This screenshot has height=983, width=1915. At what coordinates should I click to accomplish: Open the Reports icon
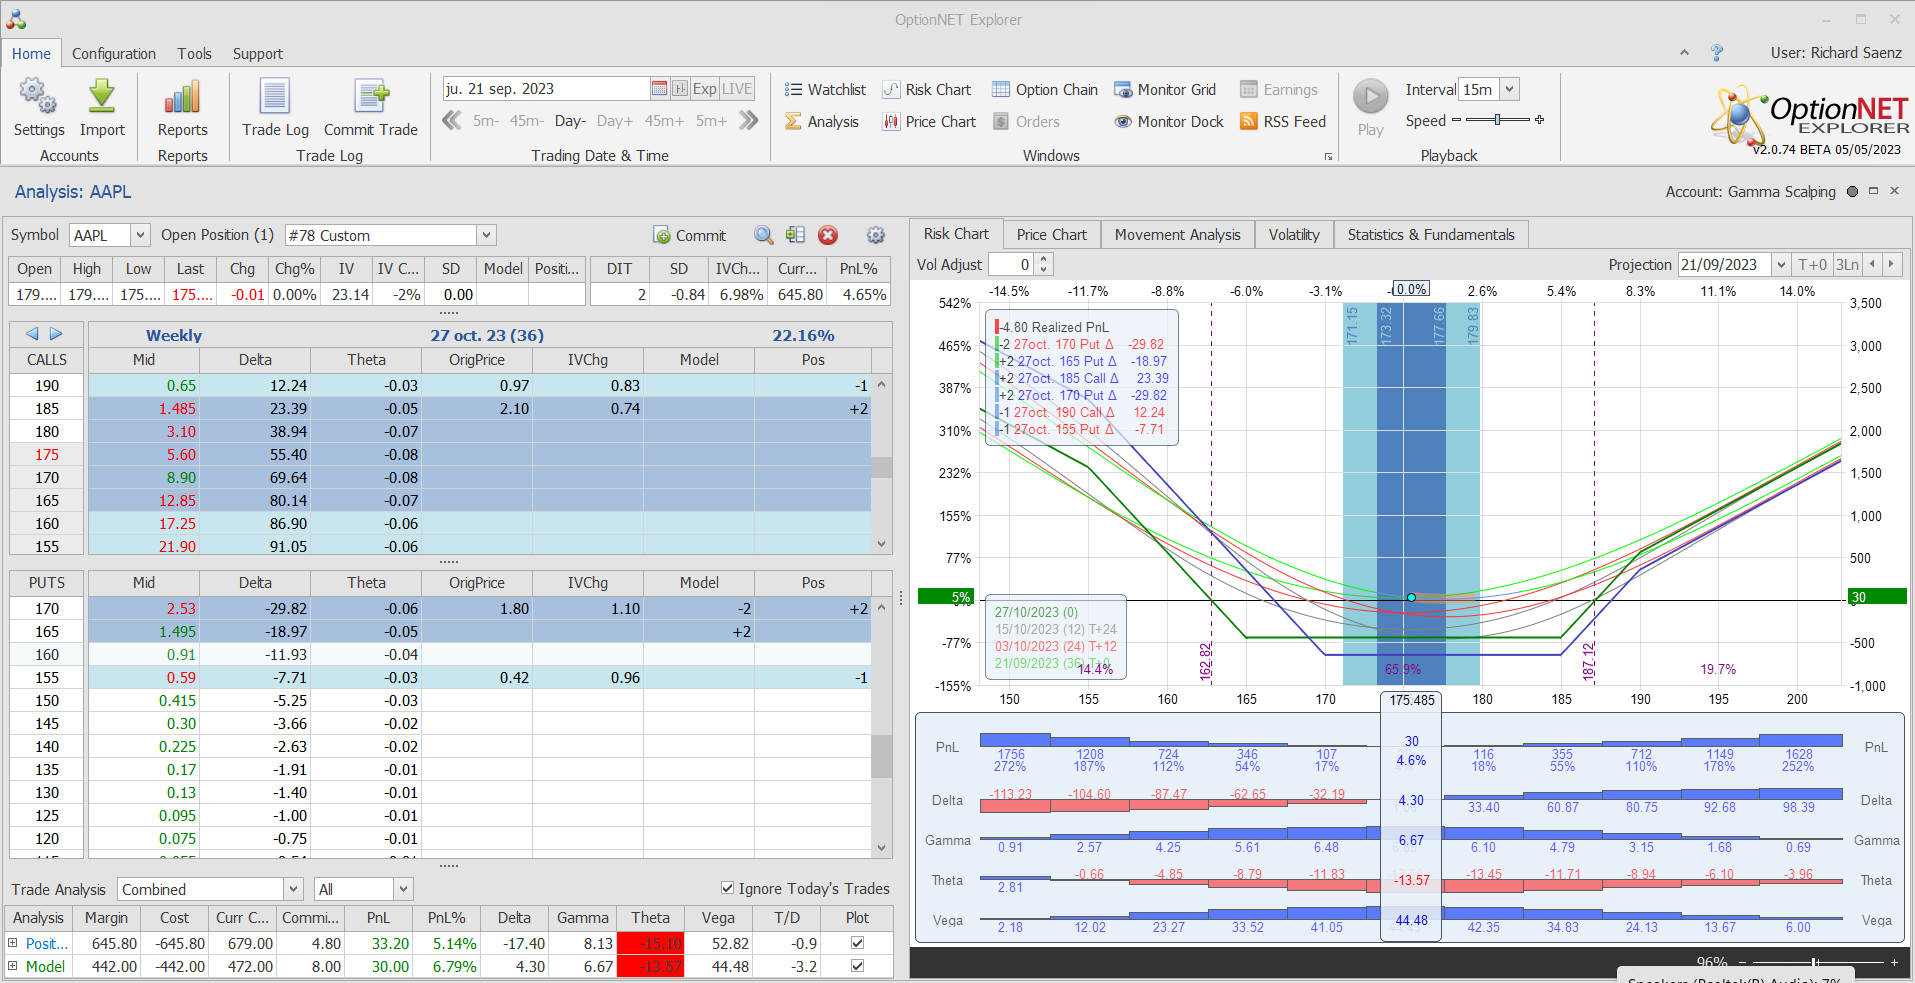pos(182,108)
